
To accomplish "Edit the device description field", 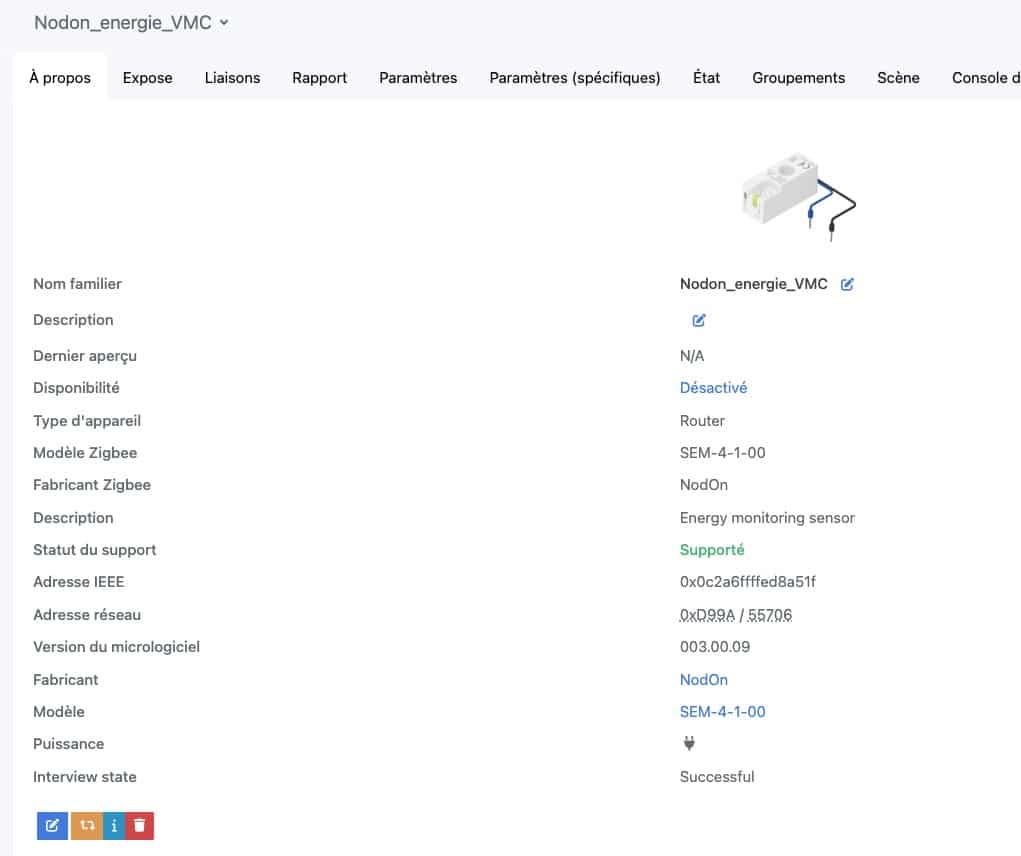I will [x=699, y=320].
